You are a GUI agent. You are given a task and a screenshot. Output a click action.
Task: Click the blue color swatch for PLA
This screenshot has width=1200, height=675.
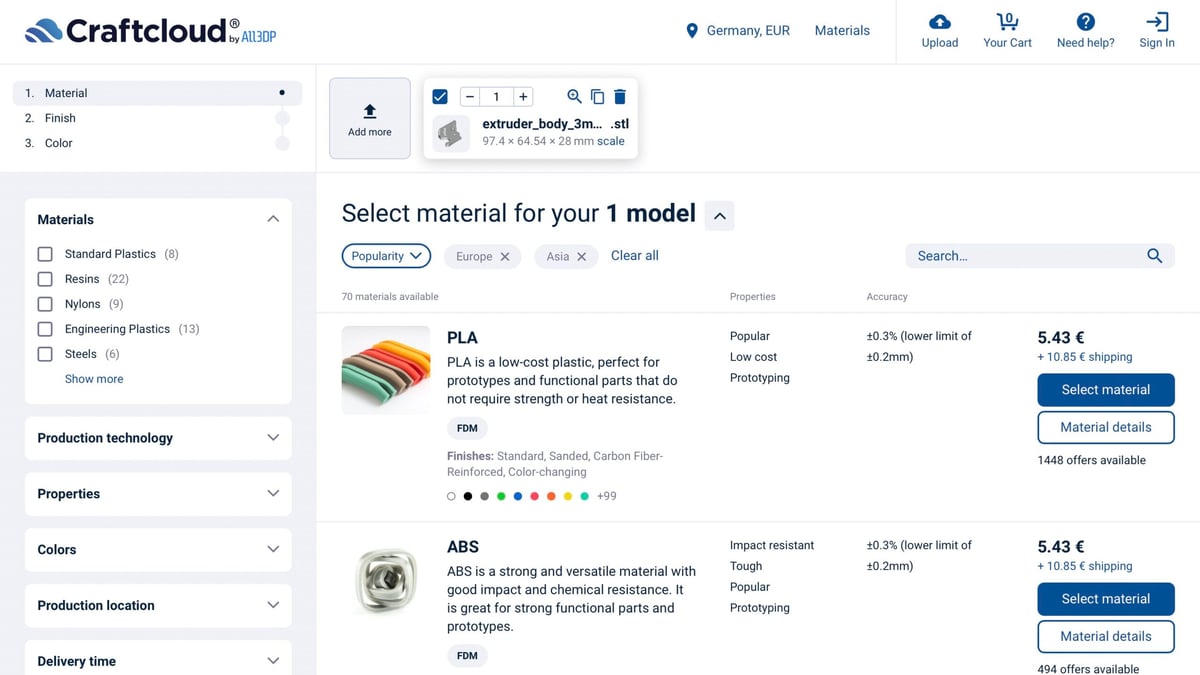(517, 496)
